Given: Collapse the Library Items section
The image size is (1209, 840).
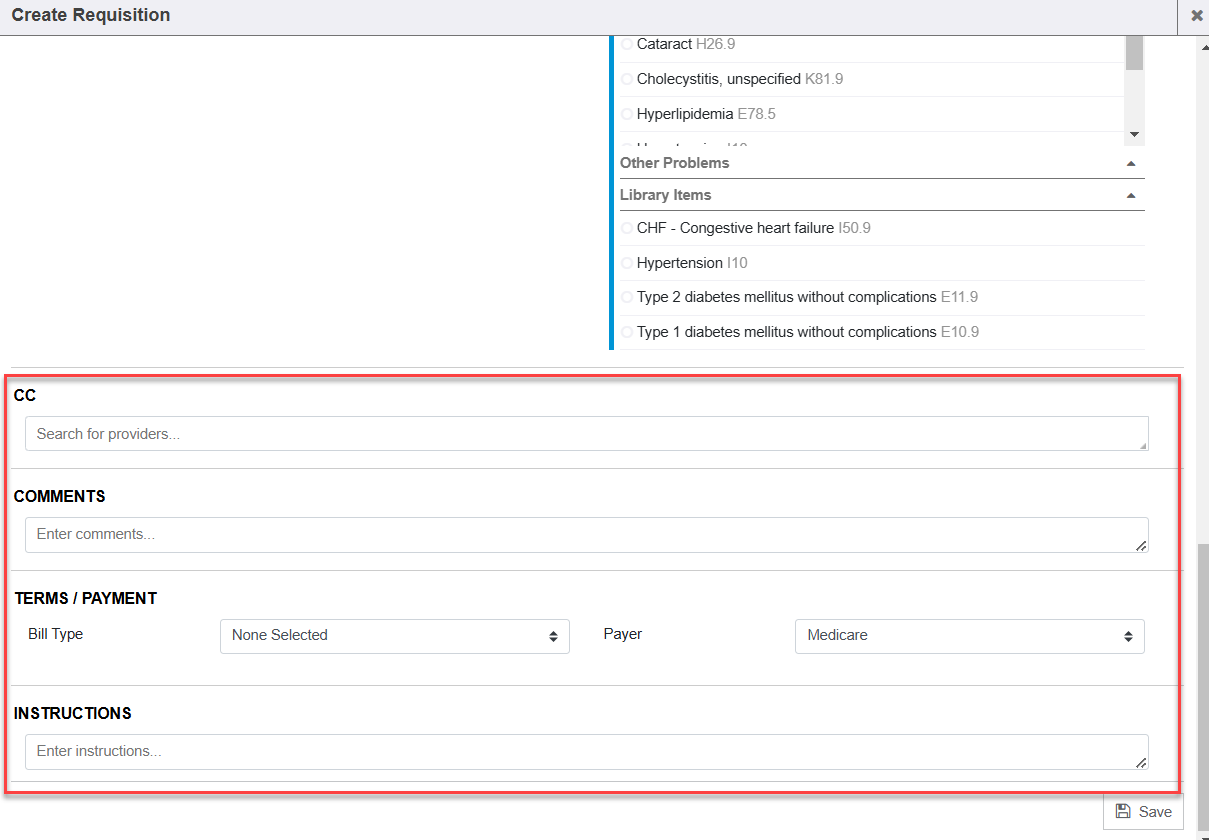Looking at the screenshot, I should click(x=1131, y=195).
